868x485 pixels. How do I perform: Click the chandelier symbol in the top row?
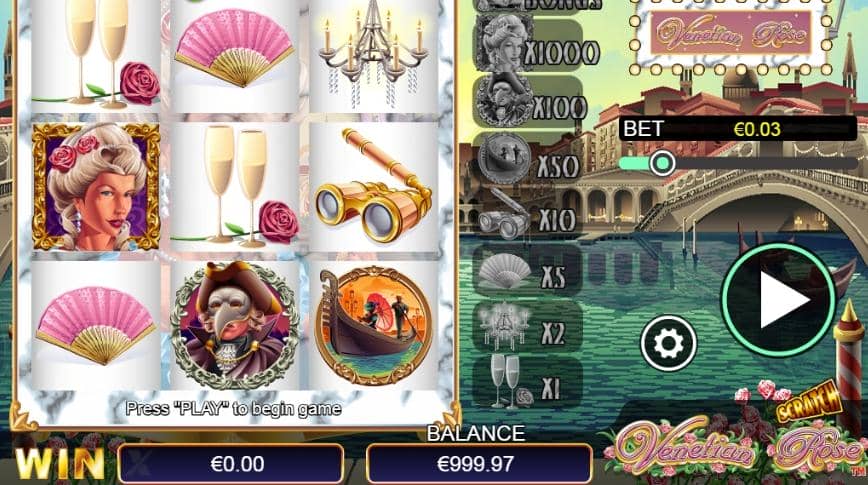point(374,56)
